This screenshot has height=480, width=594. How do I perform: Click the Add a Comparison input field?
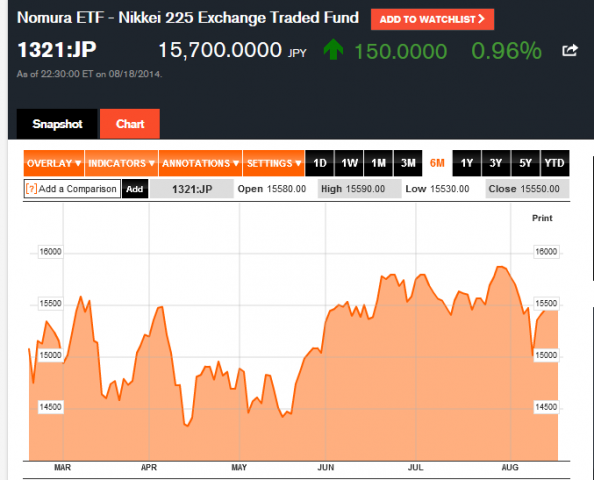pos(72,189)
